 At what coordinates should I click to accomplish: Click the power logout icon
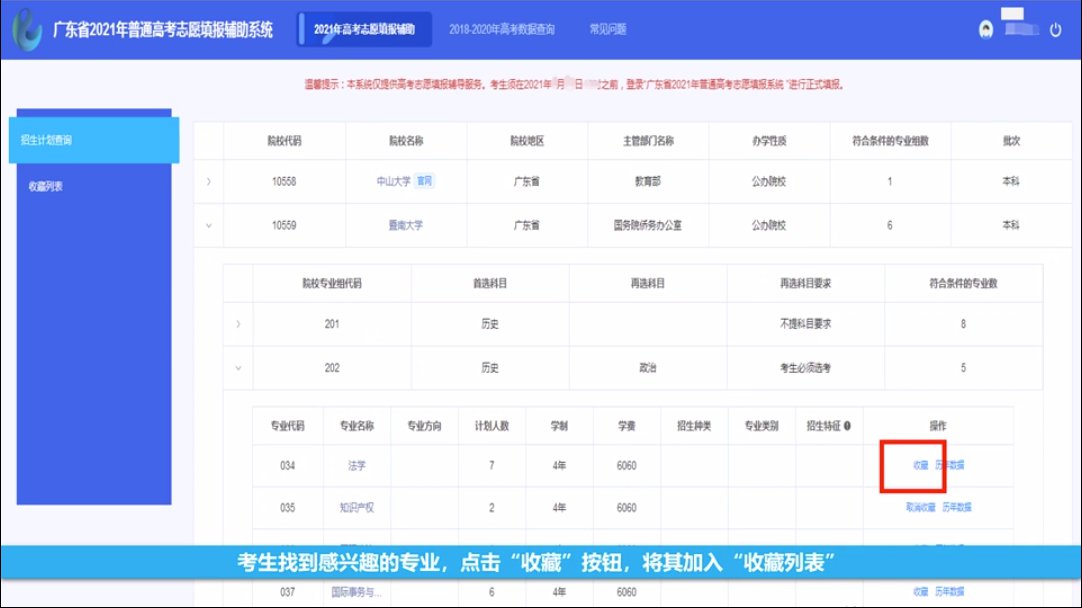(x=1055, y=30)
